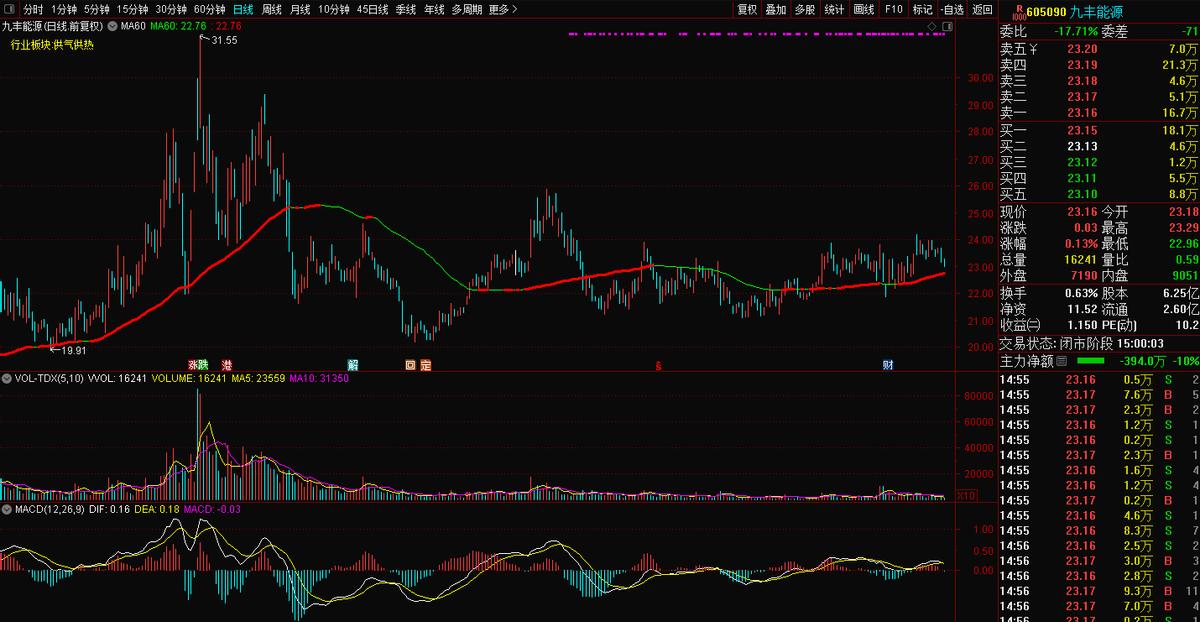Click the 定 event marker on chart

pos(425,365)
